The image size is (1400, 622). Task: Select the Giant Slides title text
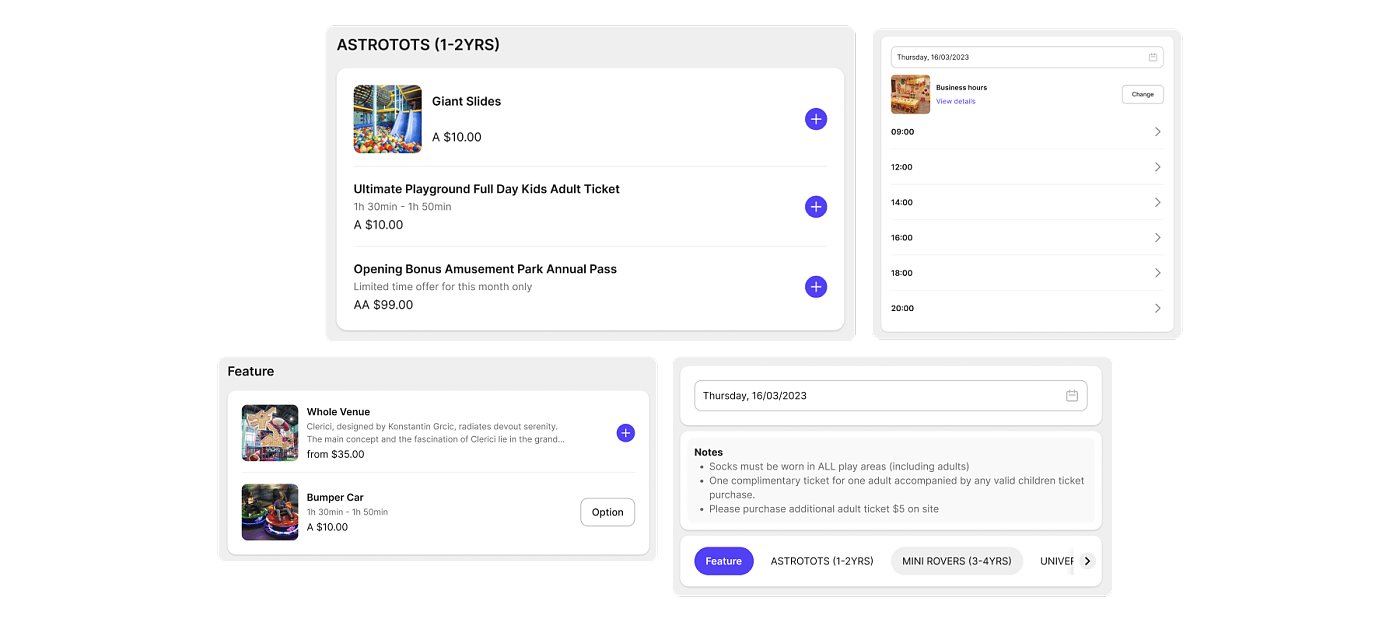(x=467, y=101)
